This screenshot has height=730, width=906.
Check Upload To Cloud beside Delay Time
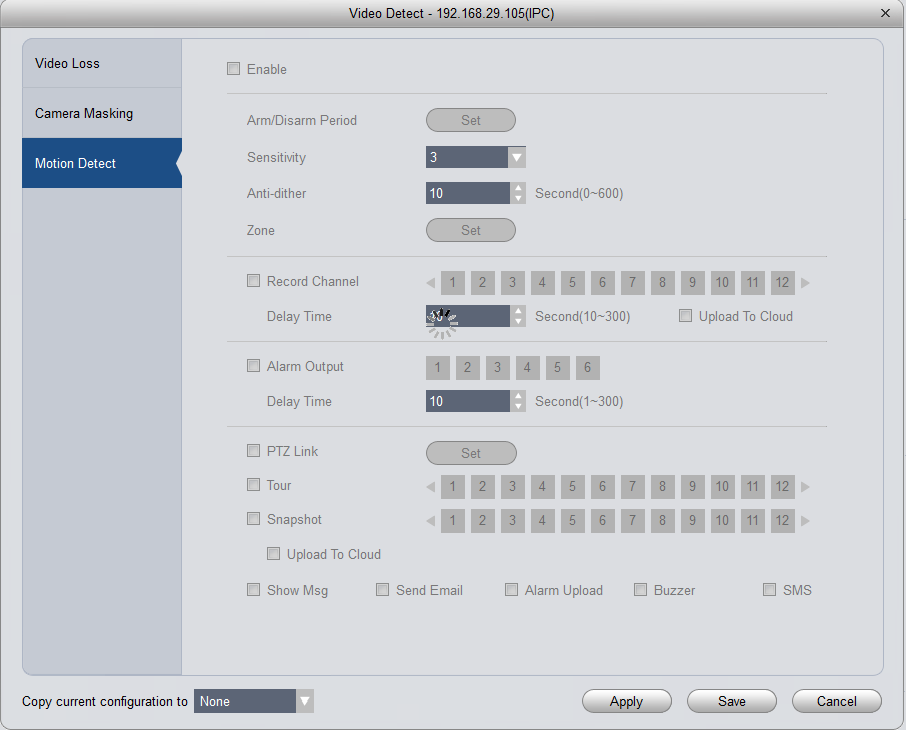click(685, 316)
